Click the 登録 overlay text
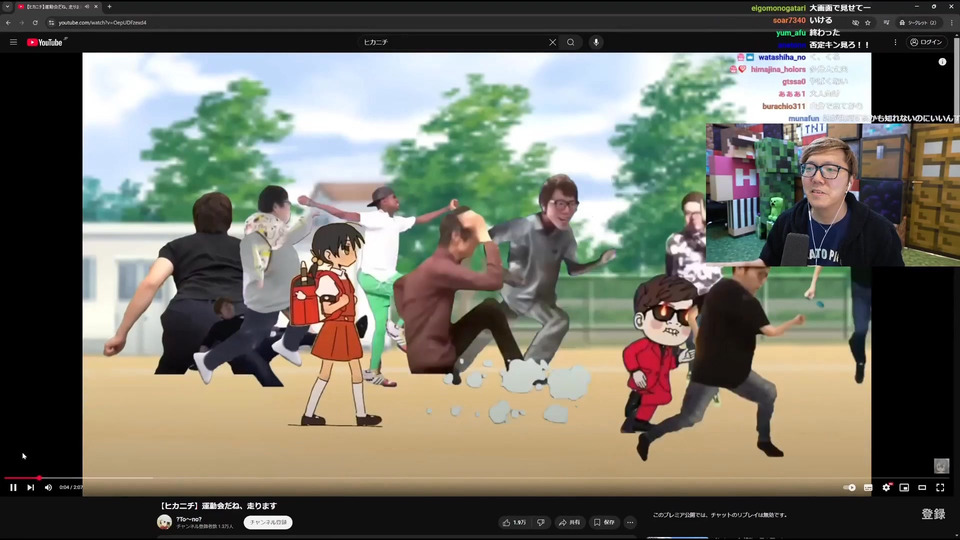Image resolution: width=960 pixels, height=540 pixels. coord(934,514)
